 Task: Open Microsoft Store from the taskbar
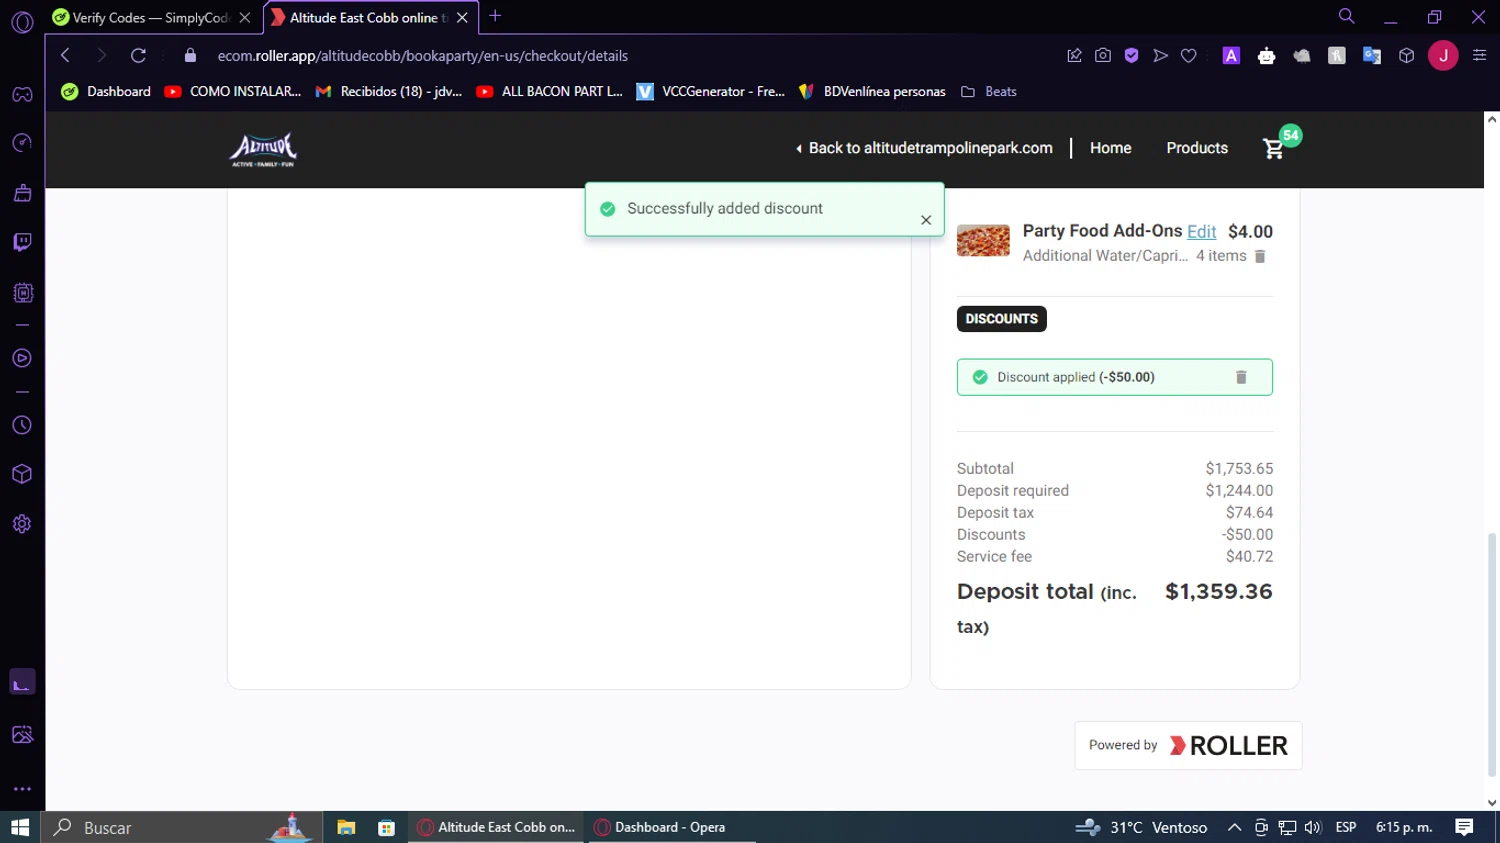(x=386, y=827)
